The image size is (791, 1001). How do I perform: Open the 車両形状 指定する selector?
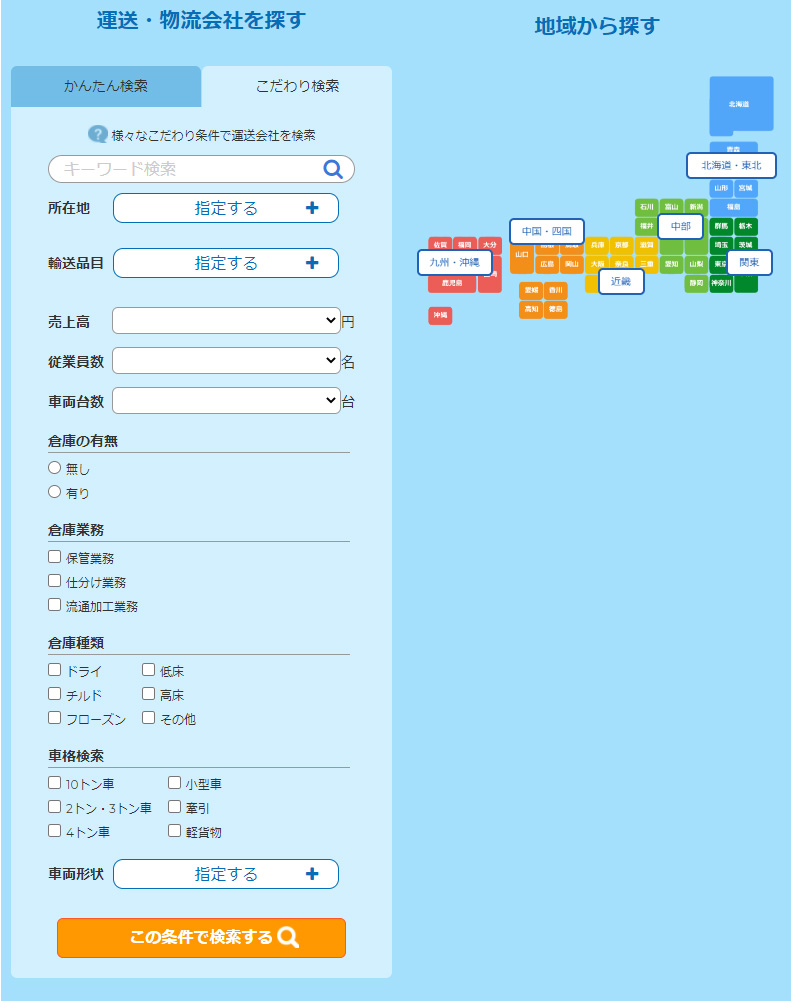coord(226,874)
